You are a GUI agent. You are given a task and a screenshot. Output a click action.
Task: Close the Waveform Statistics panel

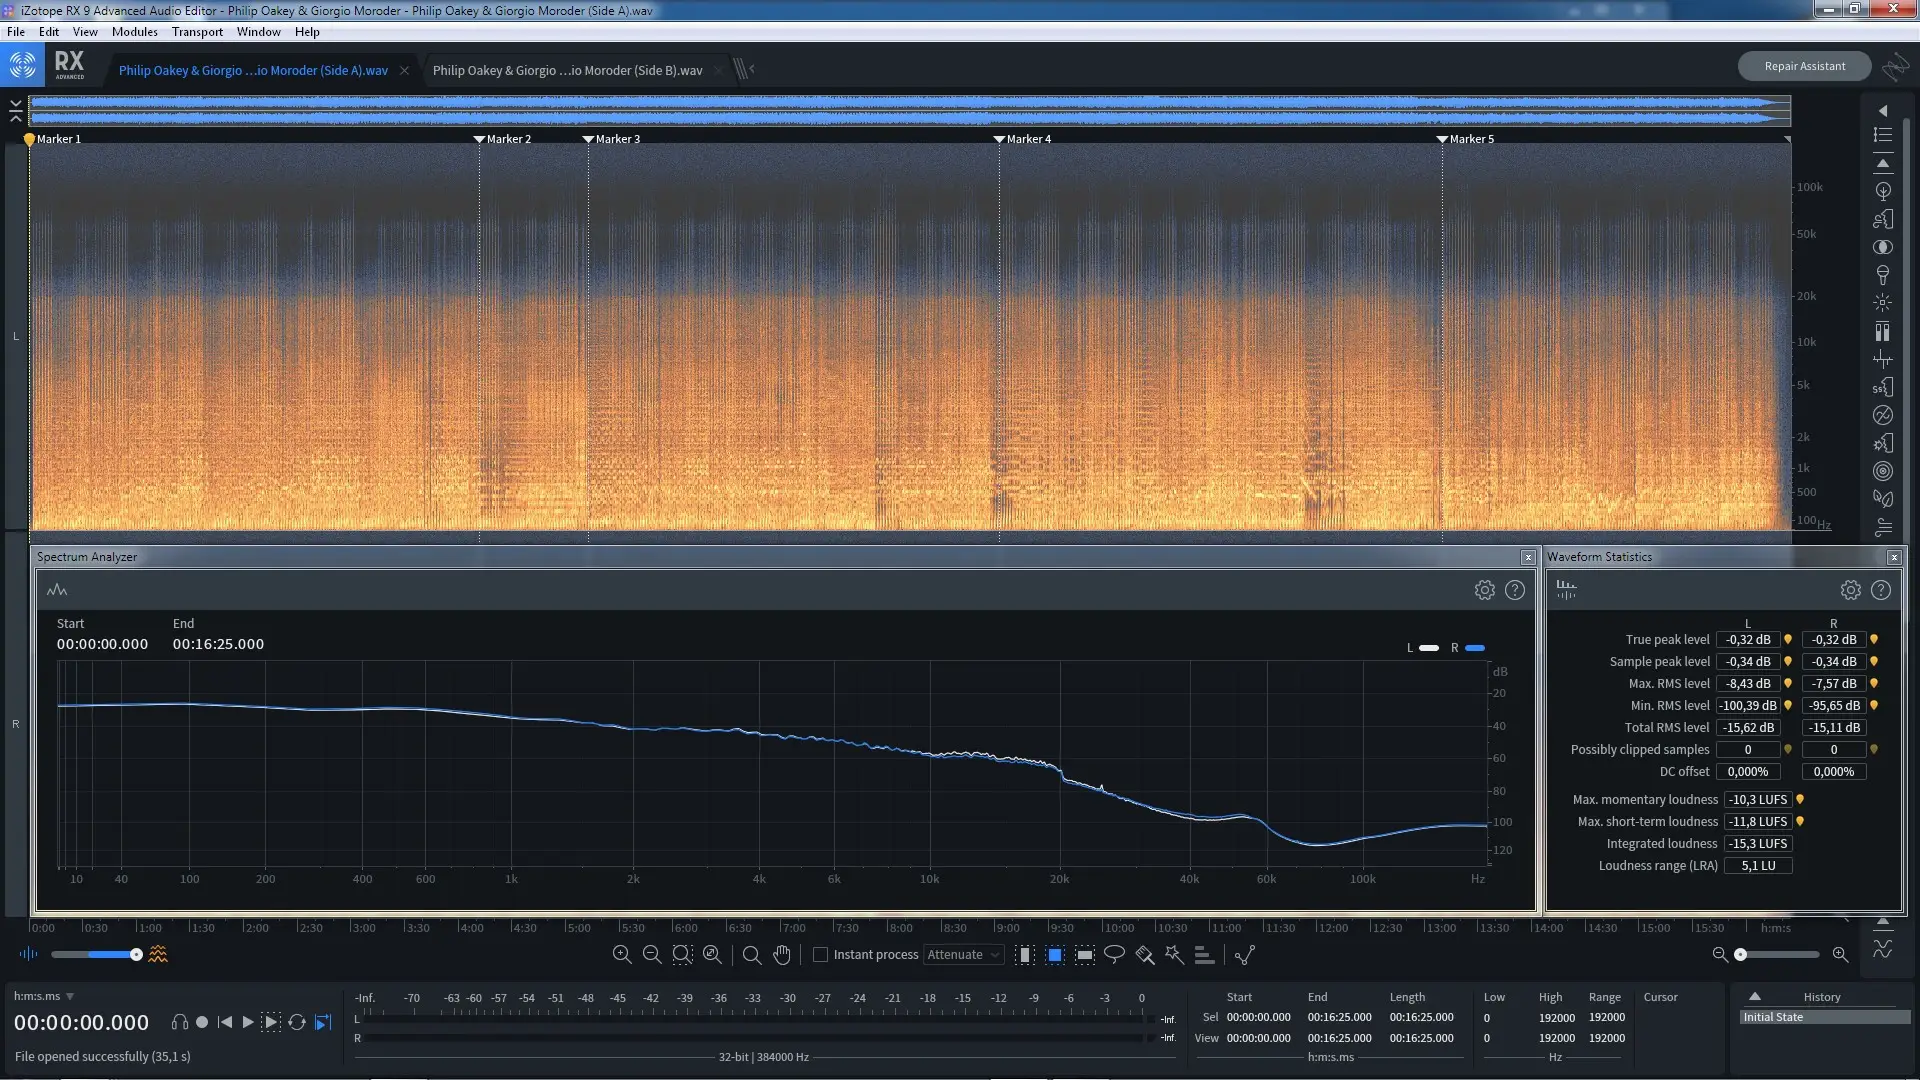pyautogui.click(x=1894, y=557)
